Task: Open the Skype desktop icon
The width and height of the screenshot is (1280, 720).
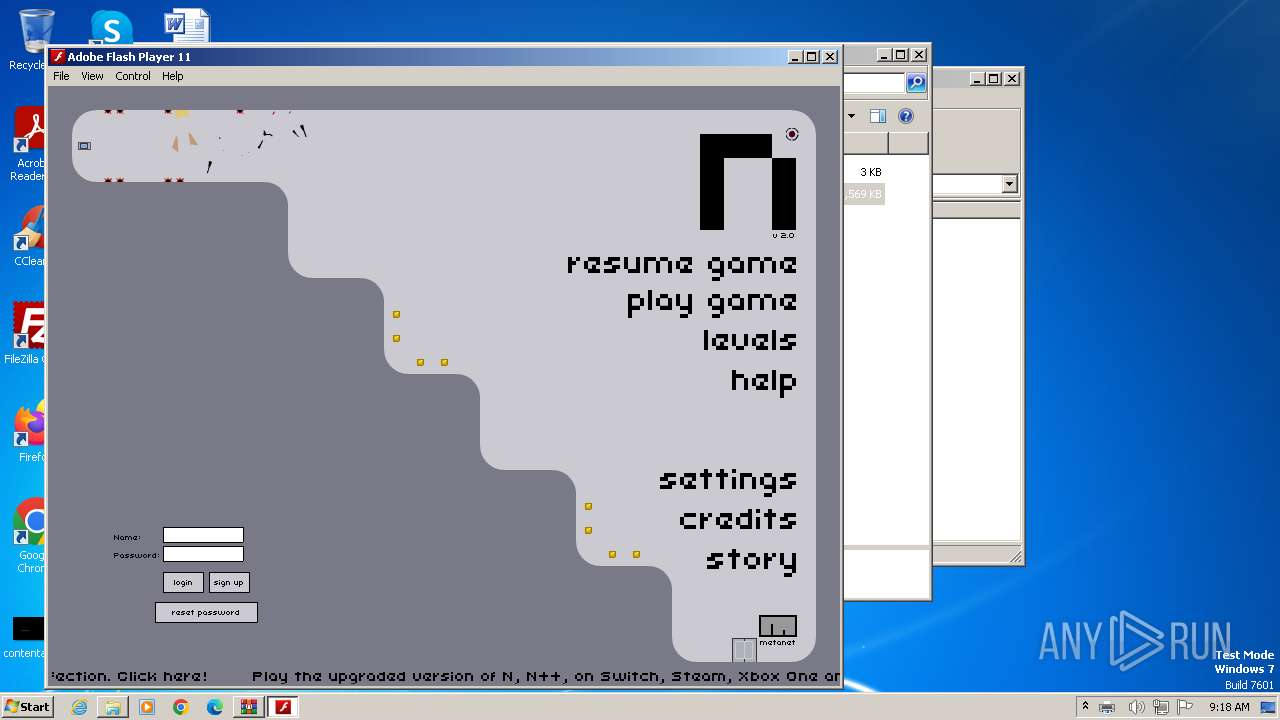Action: tap(111, 28)
